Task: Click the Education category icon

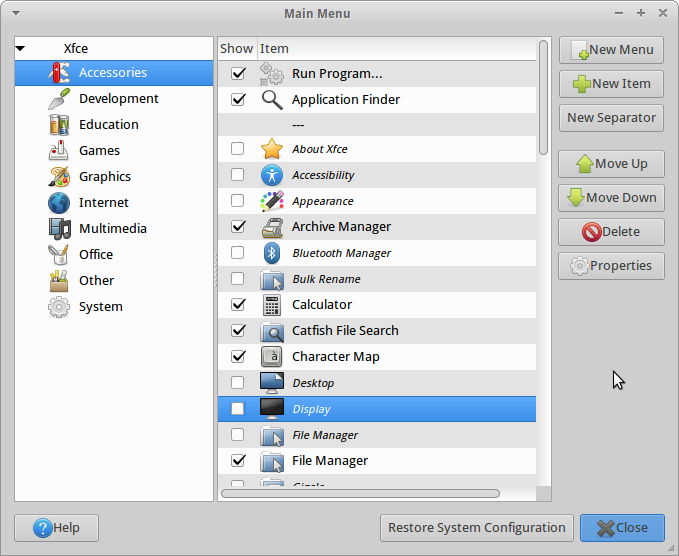Action: (x=59, y=125)
